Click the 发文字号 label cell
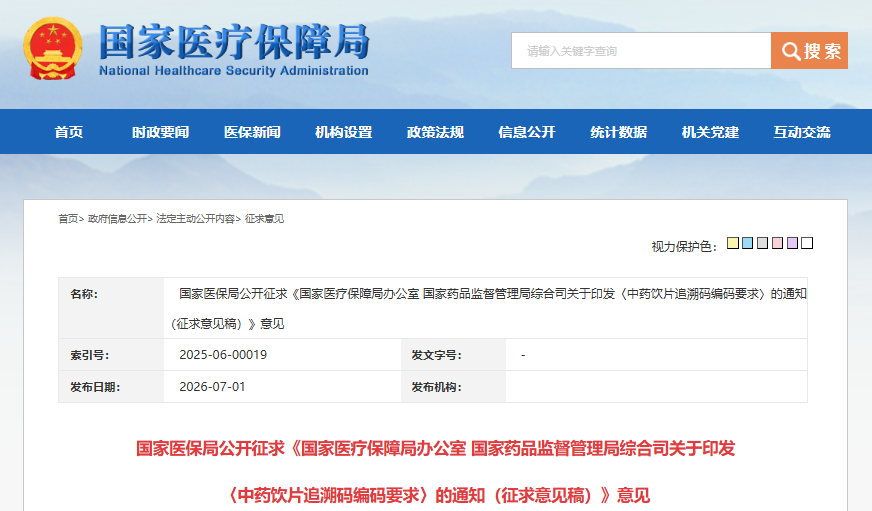The image size is (872, 511). tap(453, 355)
